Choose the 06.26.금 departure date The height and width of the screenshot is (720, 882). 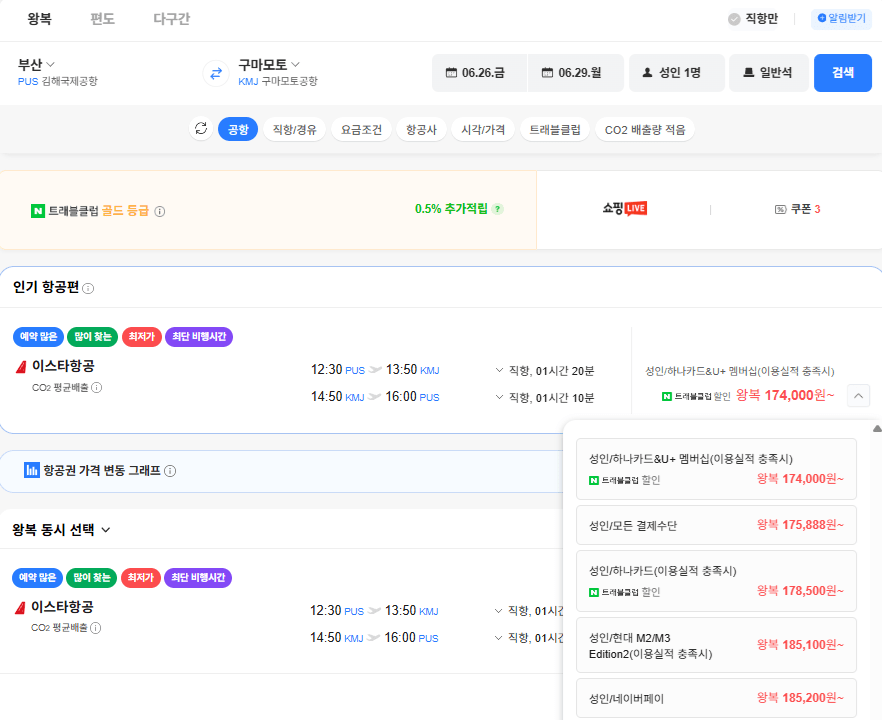(x=479, y=73)
